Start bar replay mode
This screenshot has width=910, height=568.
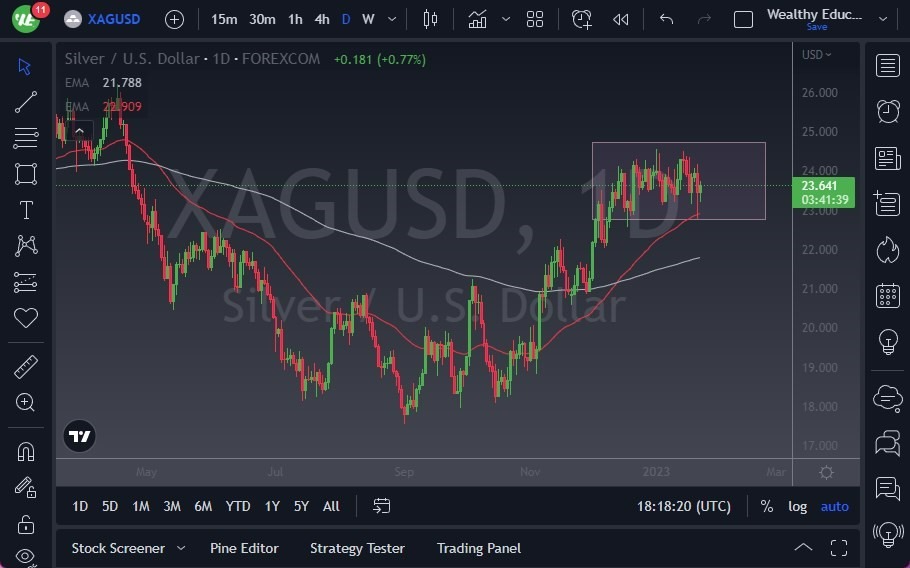620,20
